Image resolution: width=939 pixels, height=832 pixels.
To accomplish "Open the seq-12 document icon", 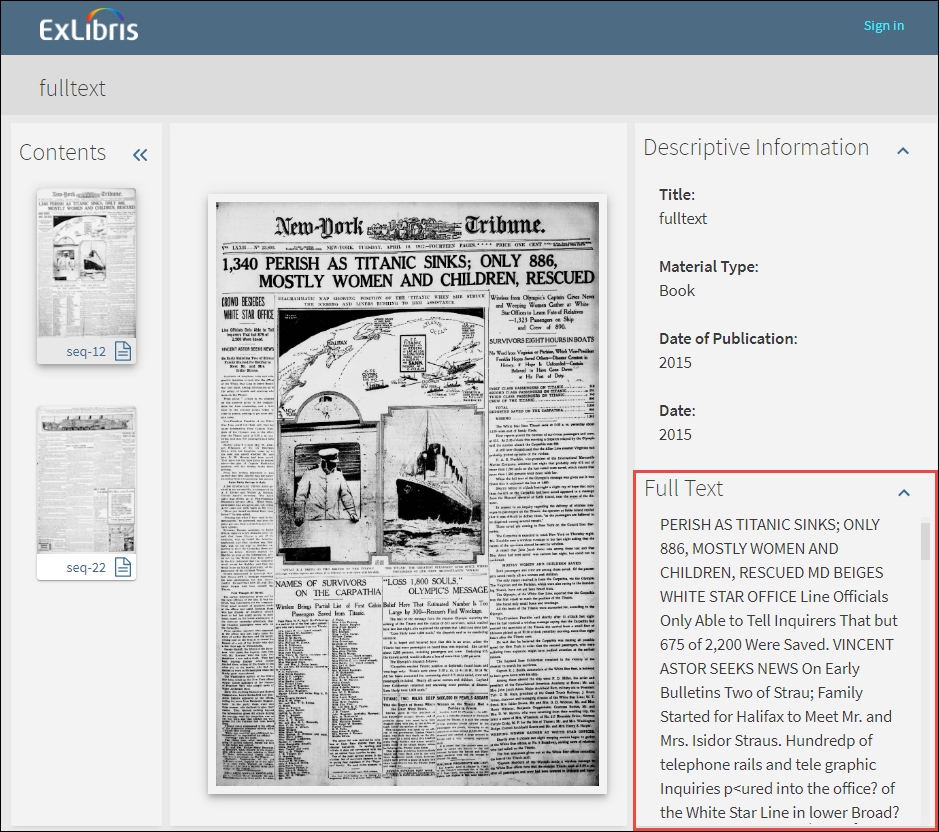I will tap(123, 351).
